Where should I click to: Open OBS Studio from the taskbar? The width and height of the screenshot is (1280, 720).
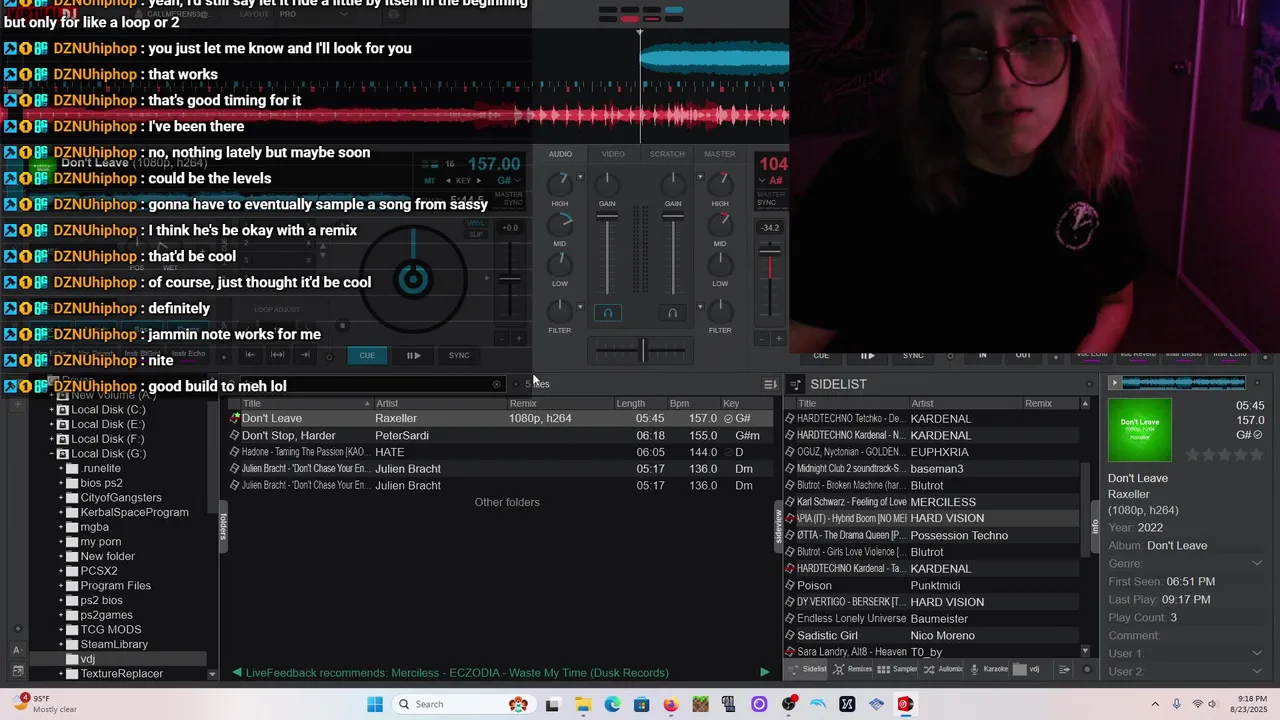click(x=789, y=704)
